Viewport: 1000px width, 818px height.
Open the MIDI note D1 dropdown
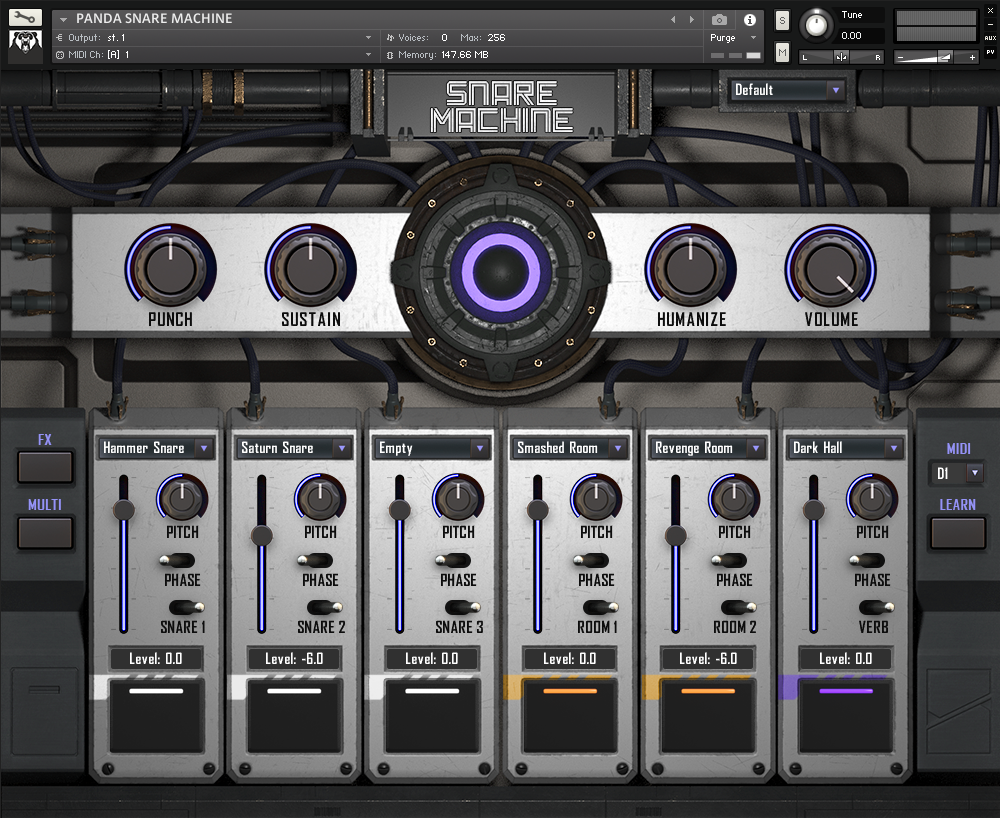coord(956,473)
